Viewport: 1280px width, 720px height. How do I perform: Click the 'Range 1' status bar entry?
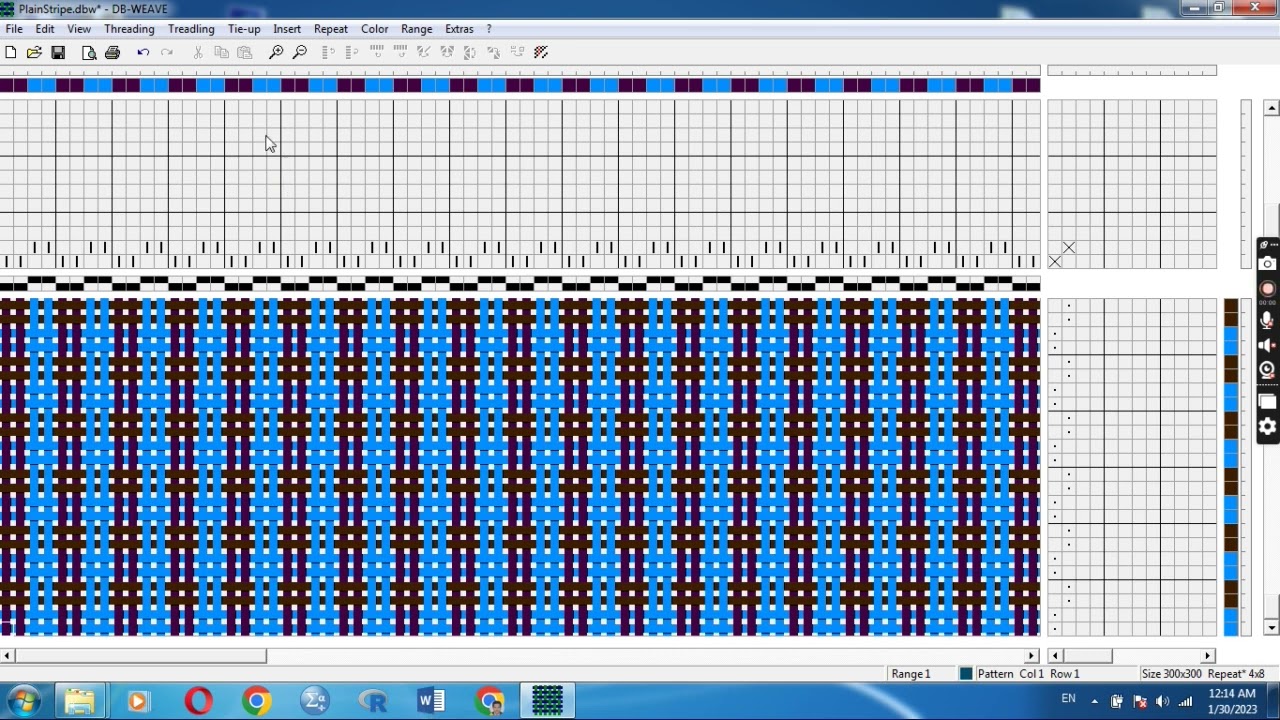911,674
